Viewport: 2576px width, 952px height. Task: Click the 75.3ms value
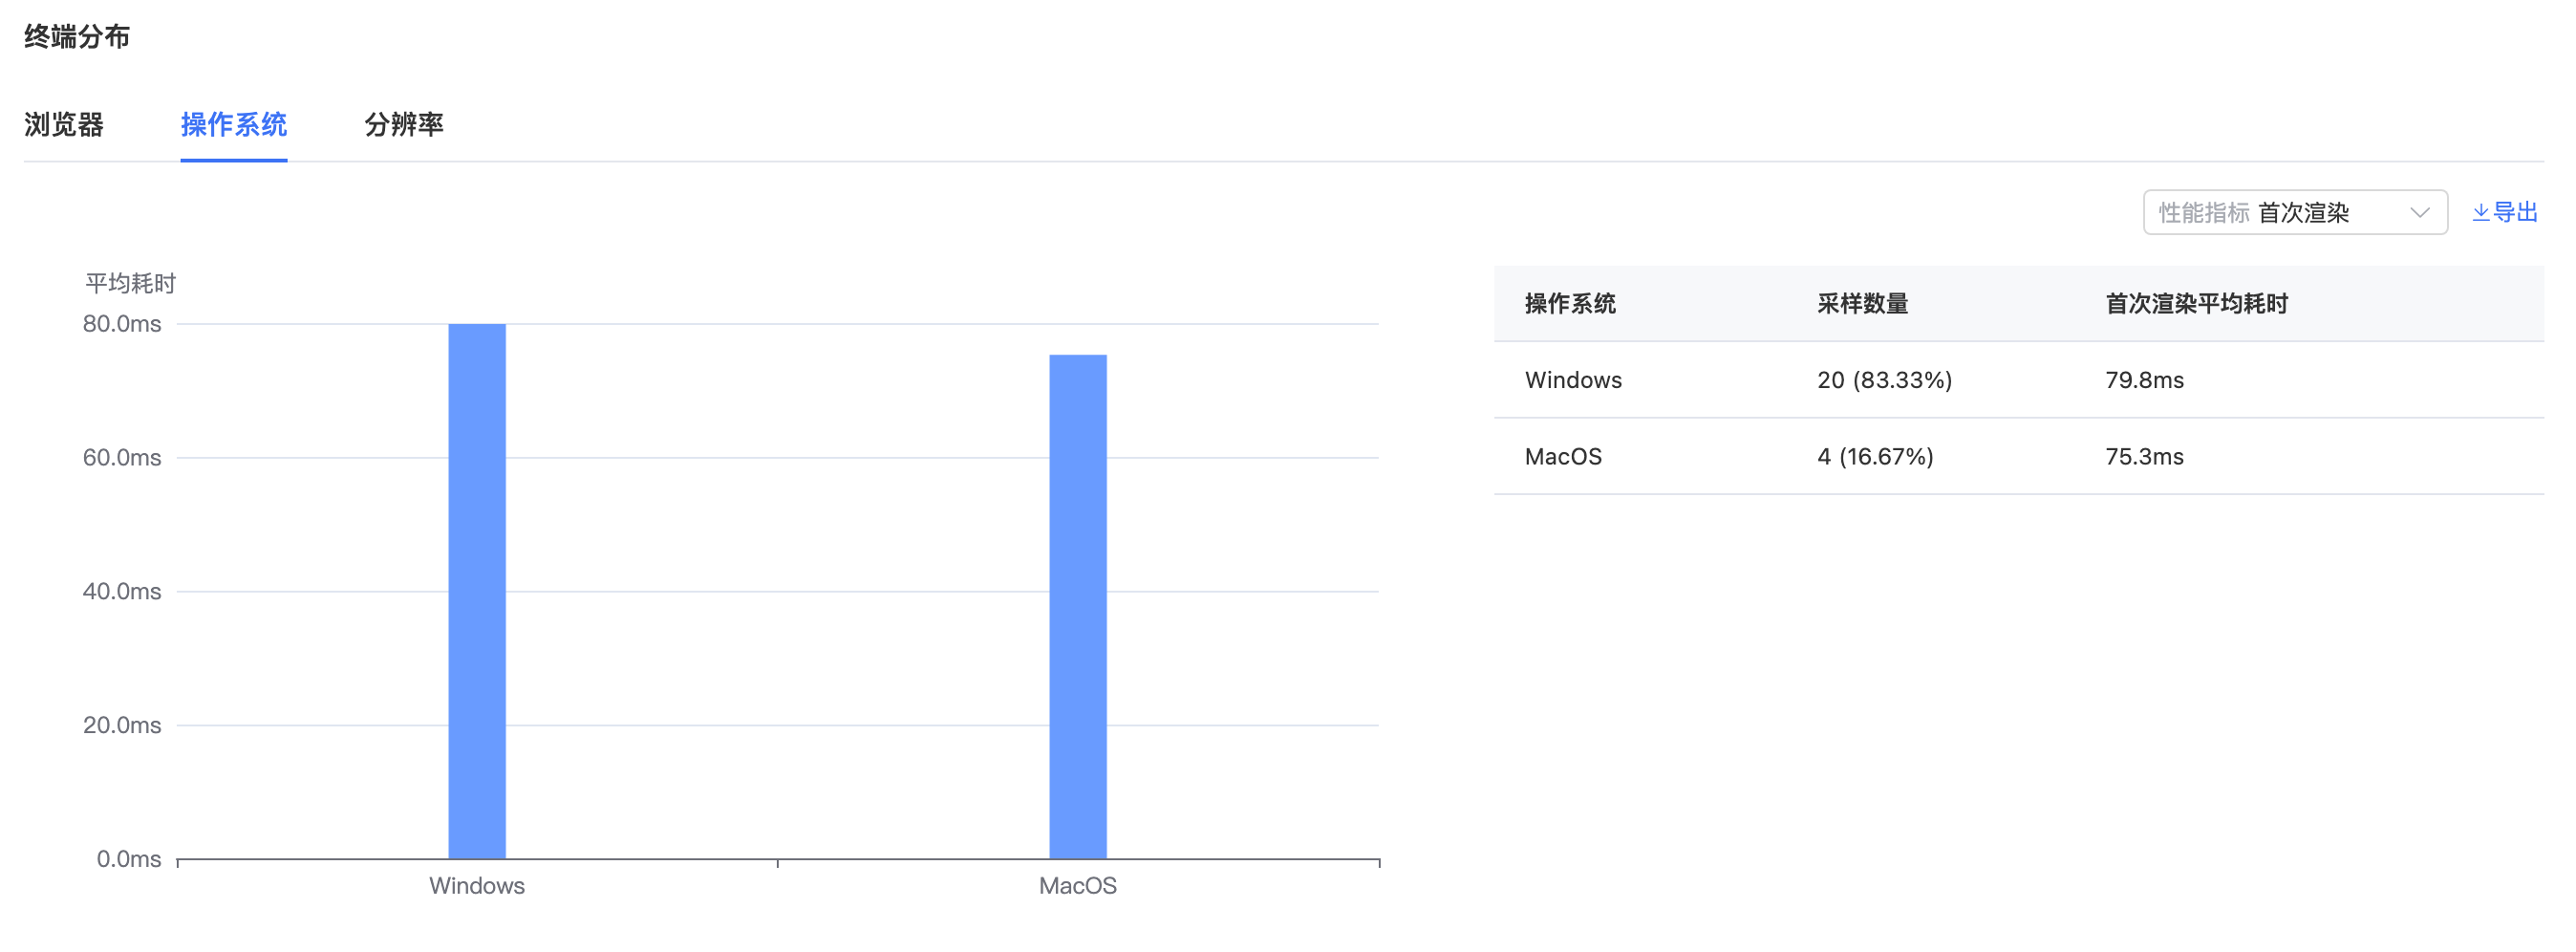pos(2144,457)
